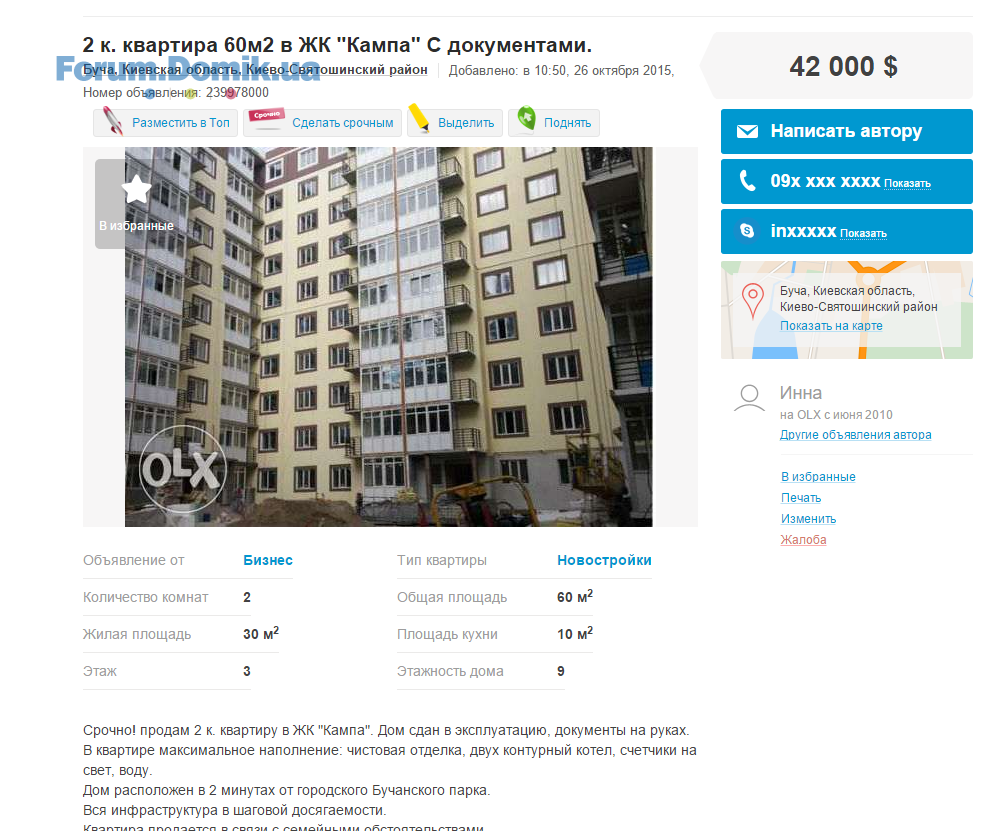1007x831 pixels.
Task: Click the yellow highlighter icon
Action: [419, 118]
